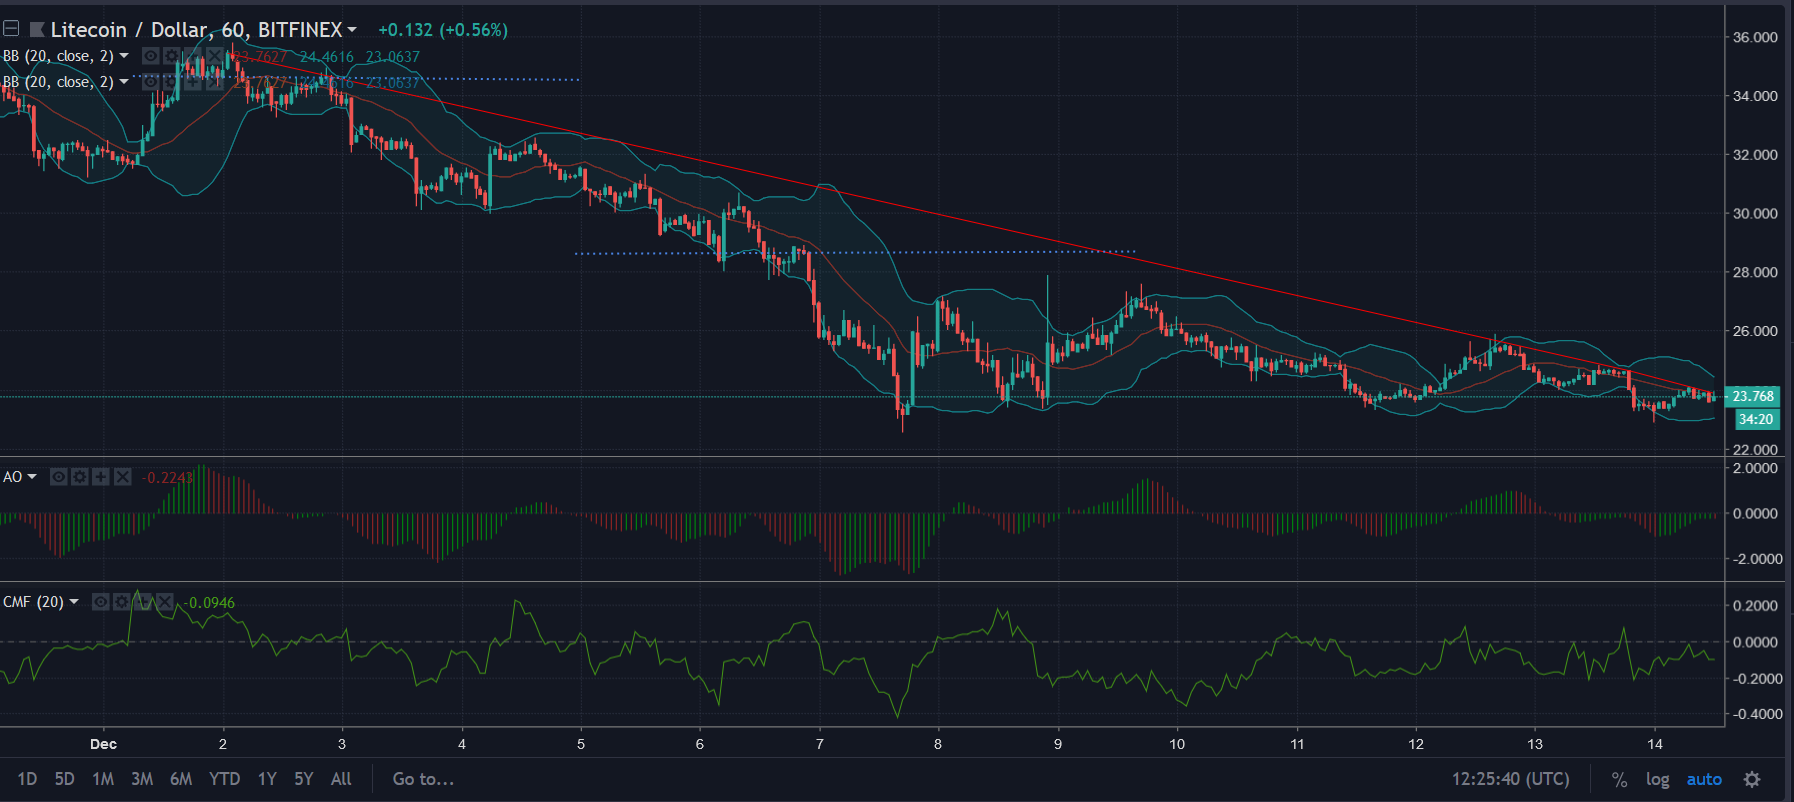
Task: Select the 5Y time range
Action: click(304, 779)
